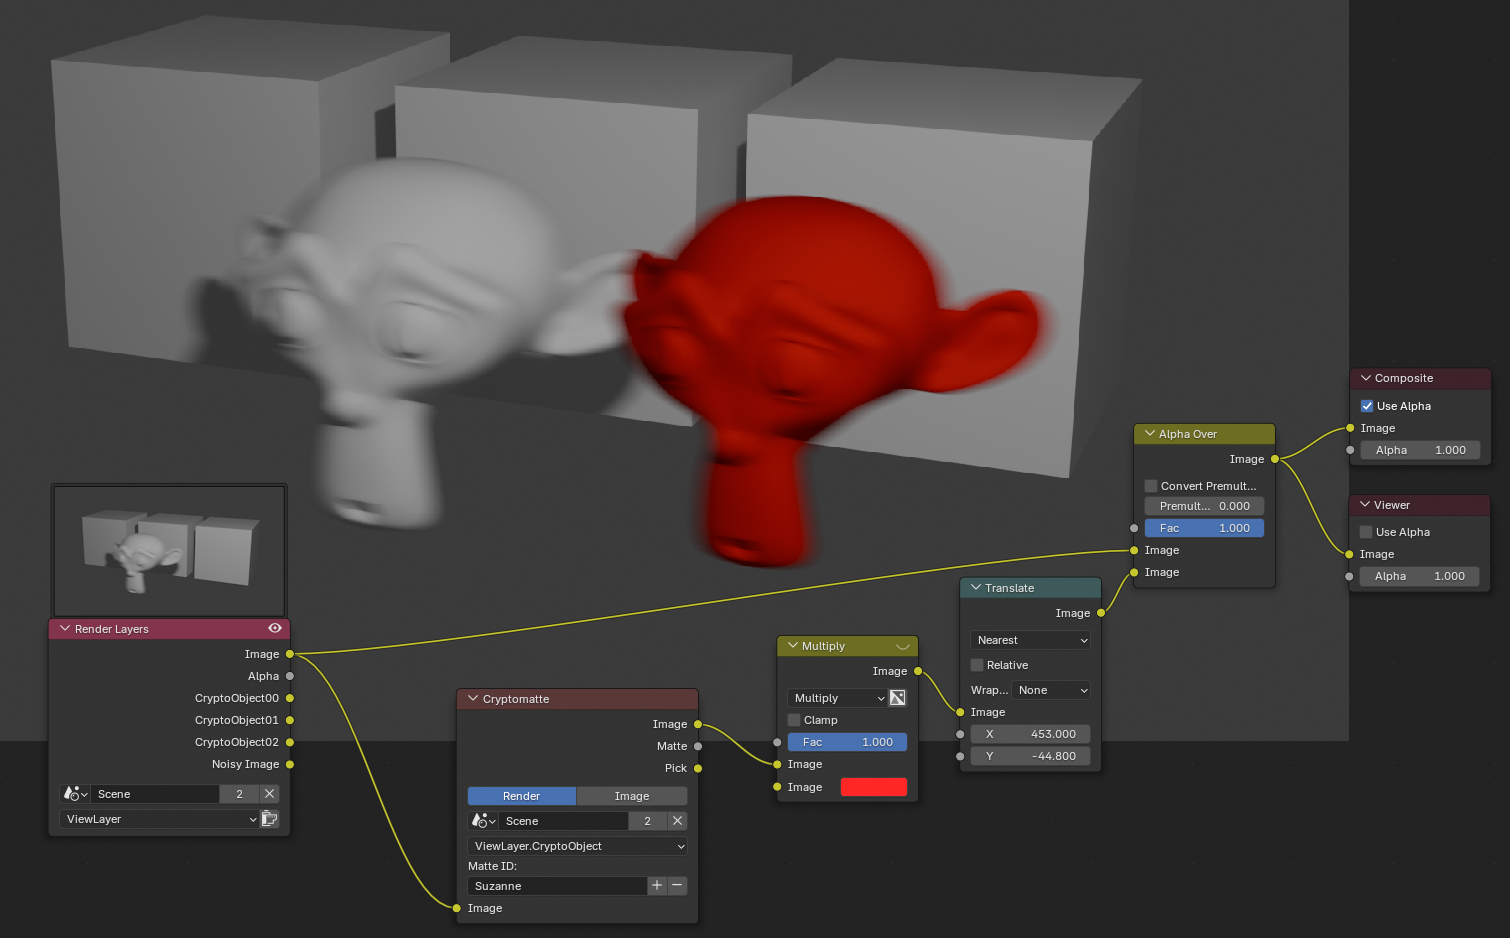Click the red color swatch on the Multiply node
This screenshot has height=938, width=1510.
coord(874,787)
